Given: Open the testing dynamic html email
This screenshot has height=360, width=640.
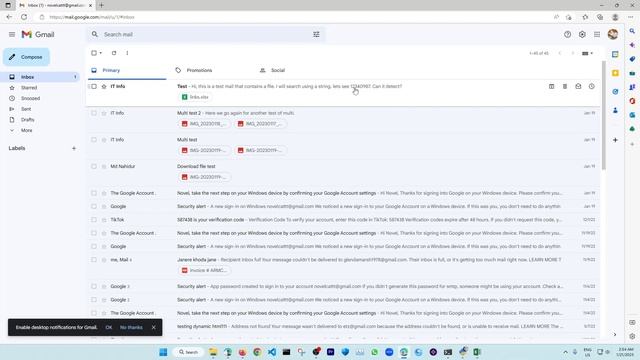Looking at the screenshot, I should click(x=343, y=327).
